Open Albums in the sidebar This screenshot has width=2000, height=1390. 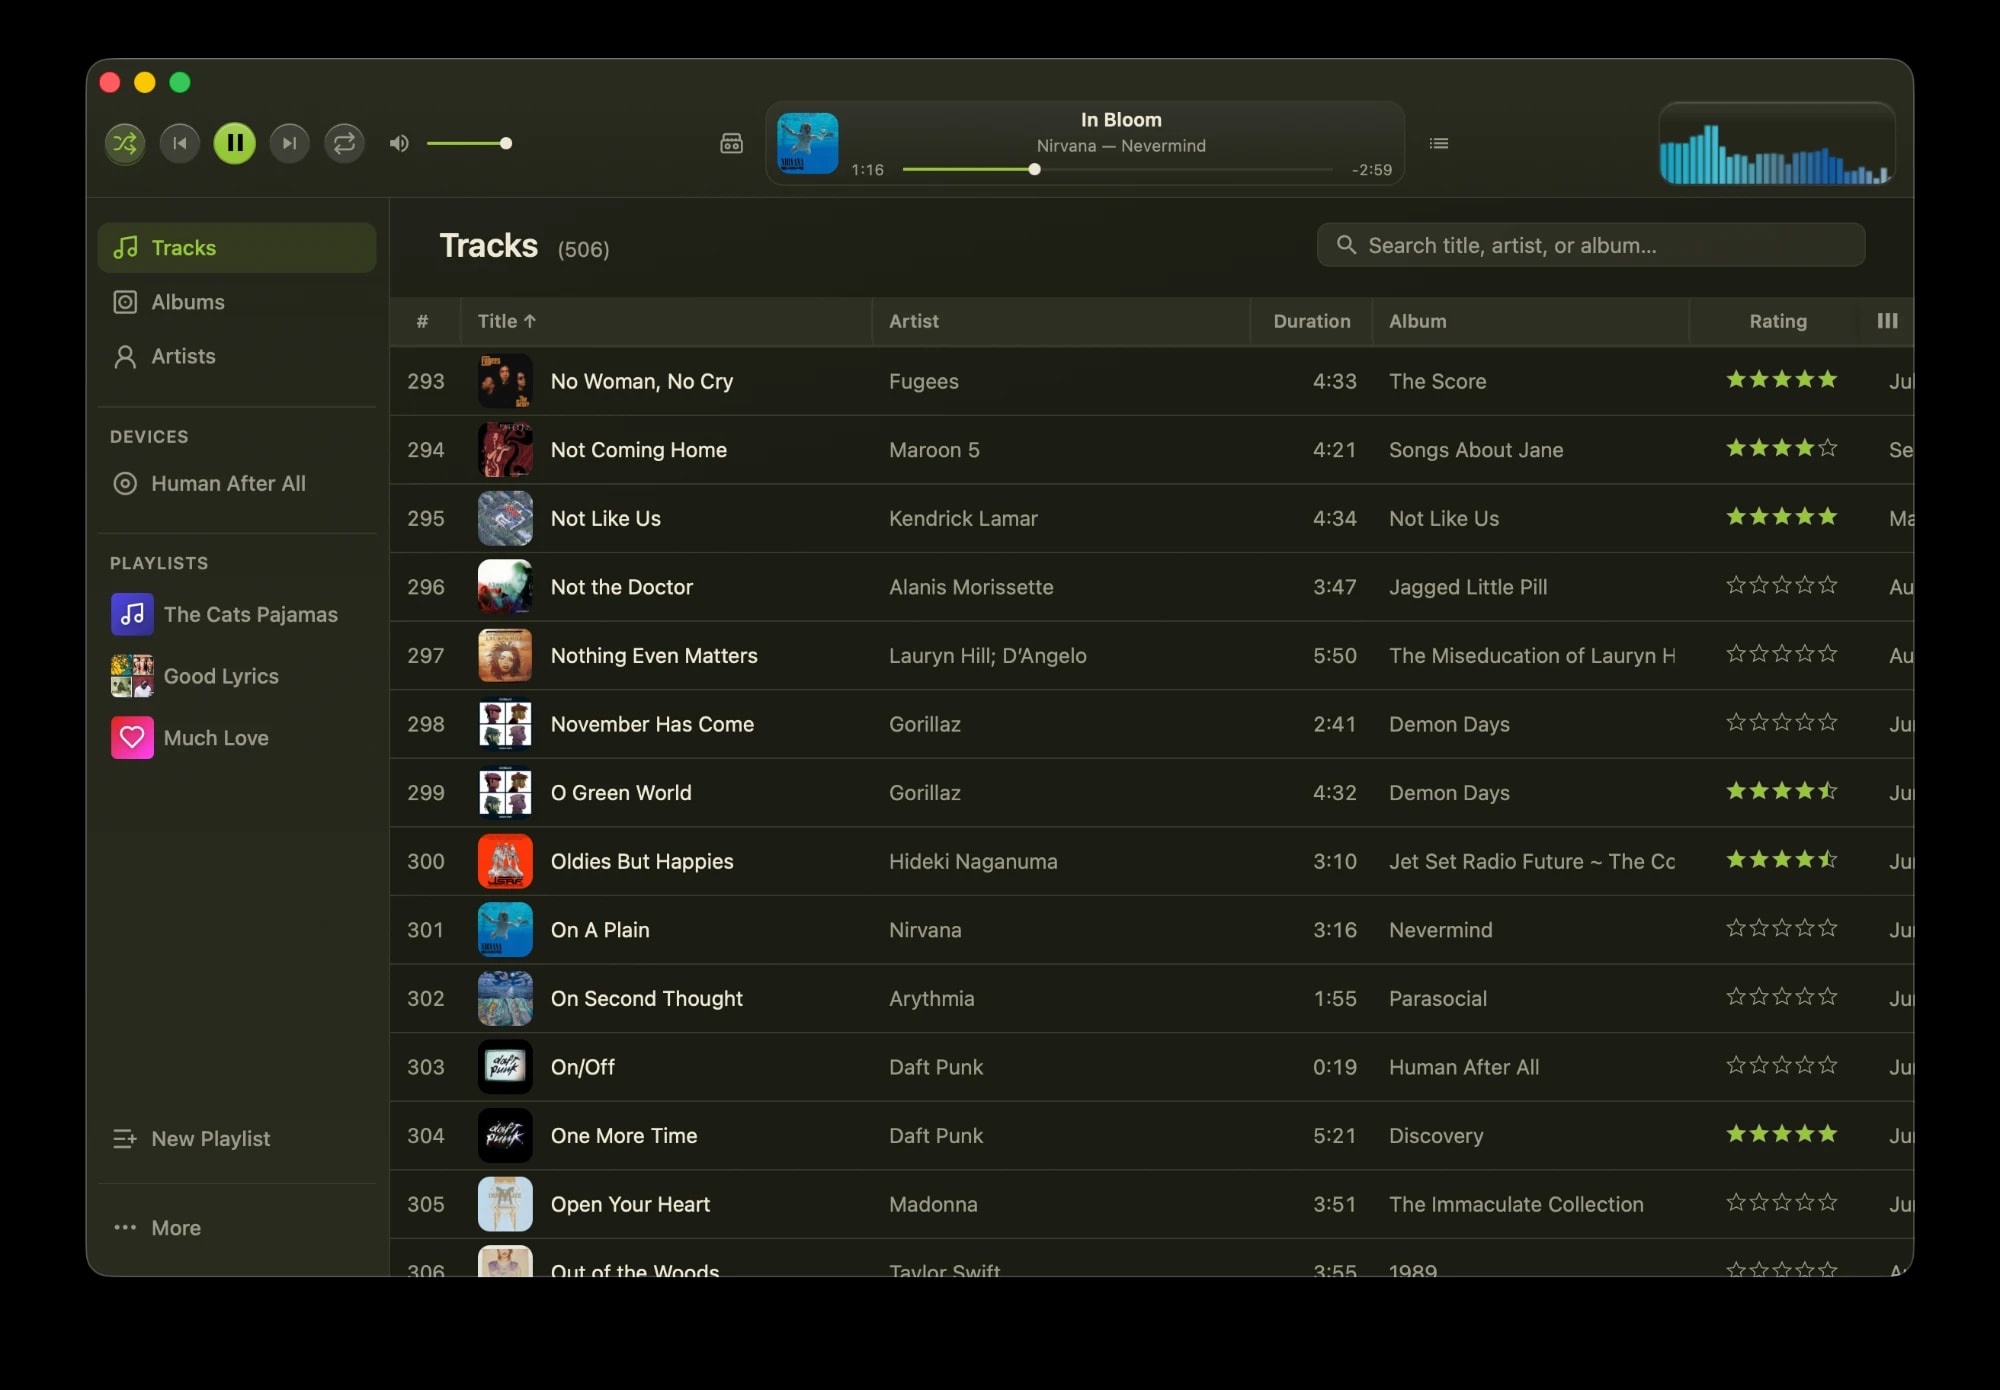237,302
